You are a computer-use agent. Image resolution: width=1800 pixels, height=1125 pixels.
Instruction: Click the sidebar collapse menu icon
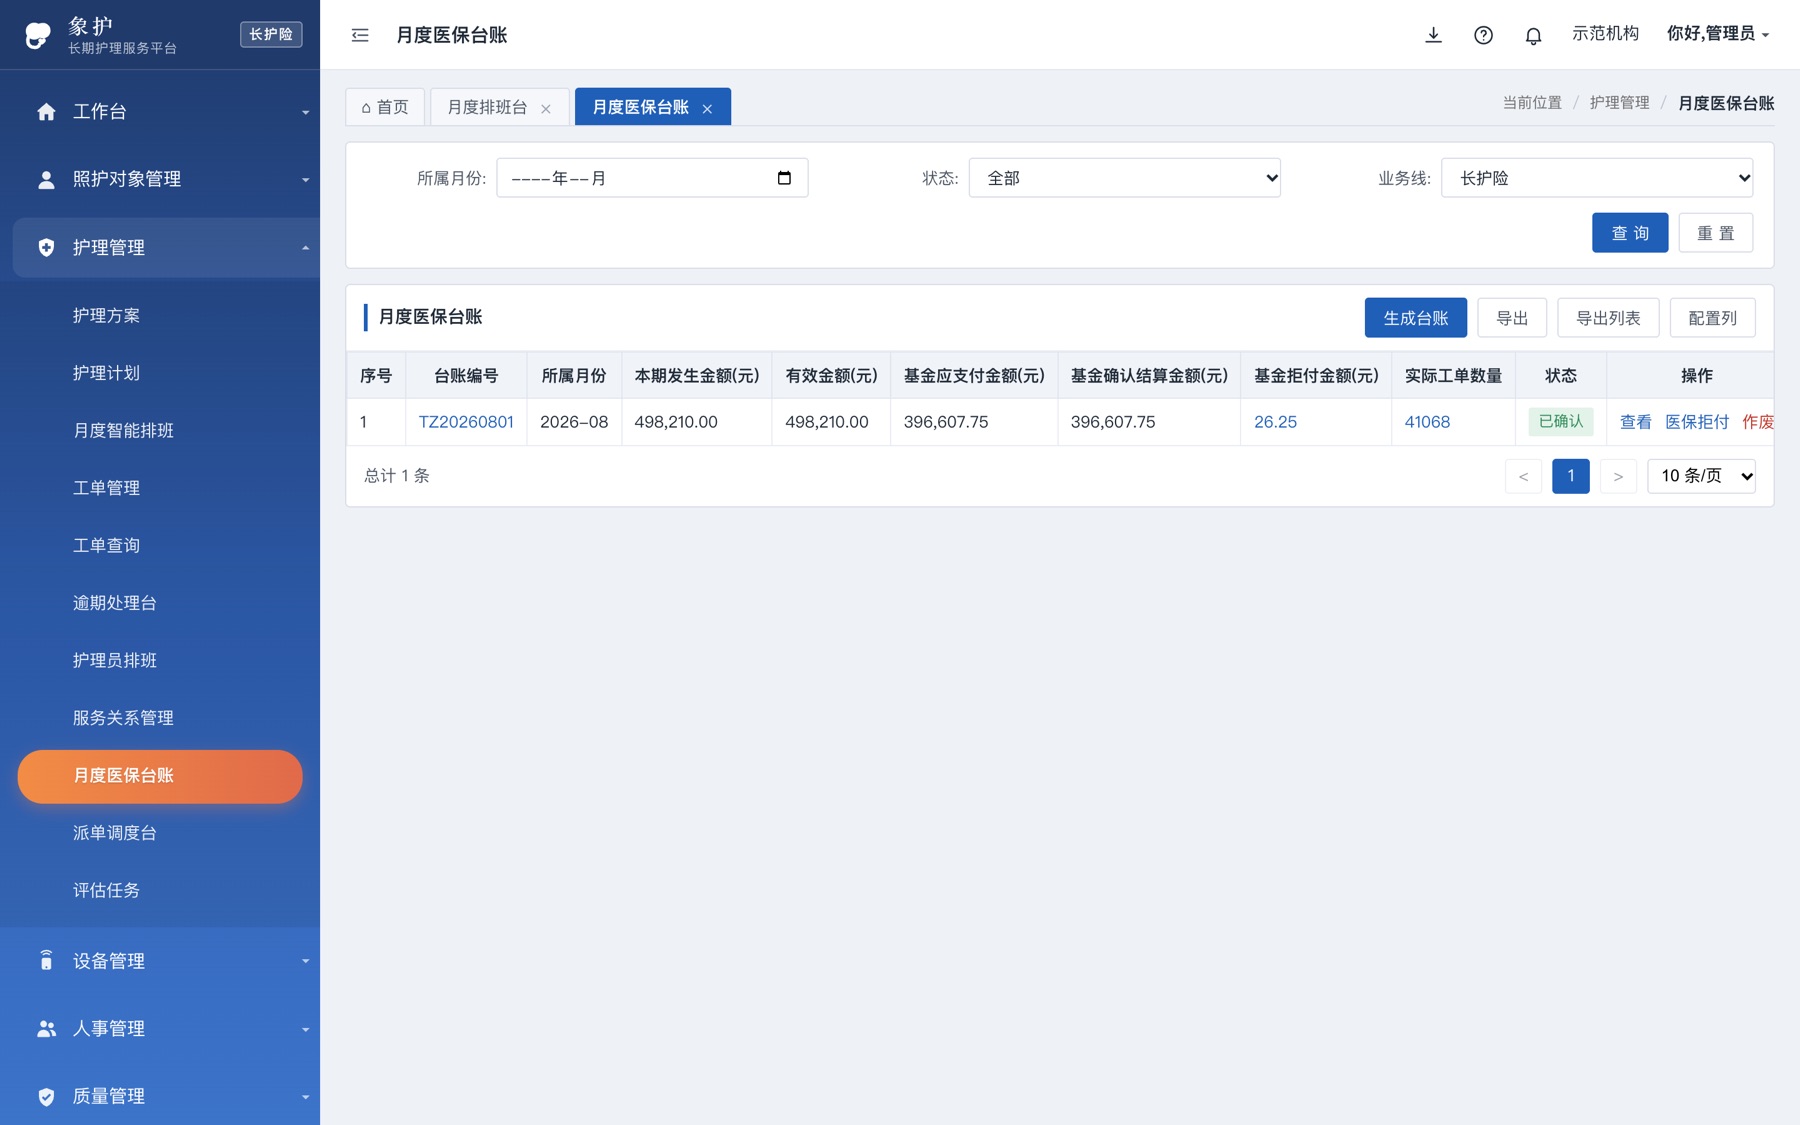(x=360, y=35)
